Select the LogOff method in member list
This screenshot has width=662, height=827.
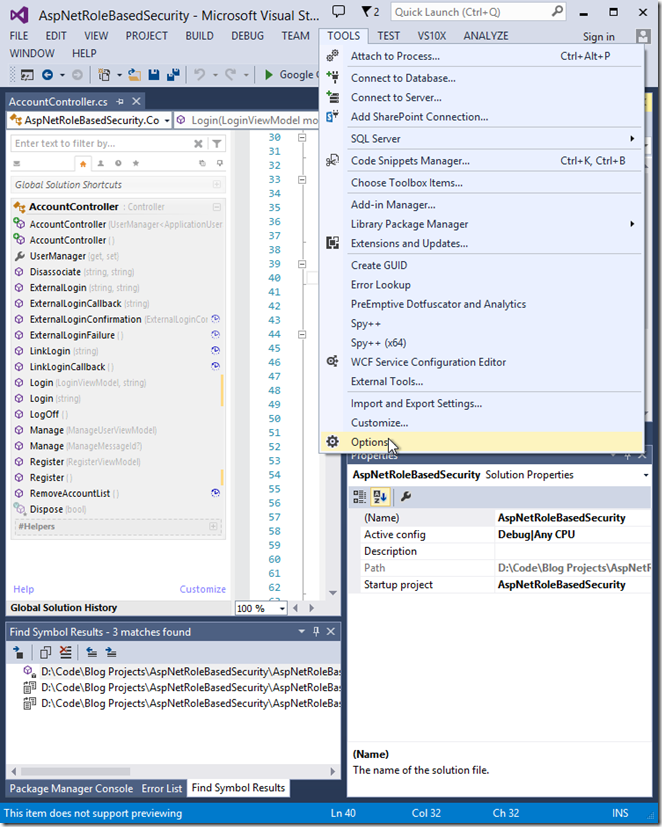pos(118,415)
